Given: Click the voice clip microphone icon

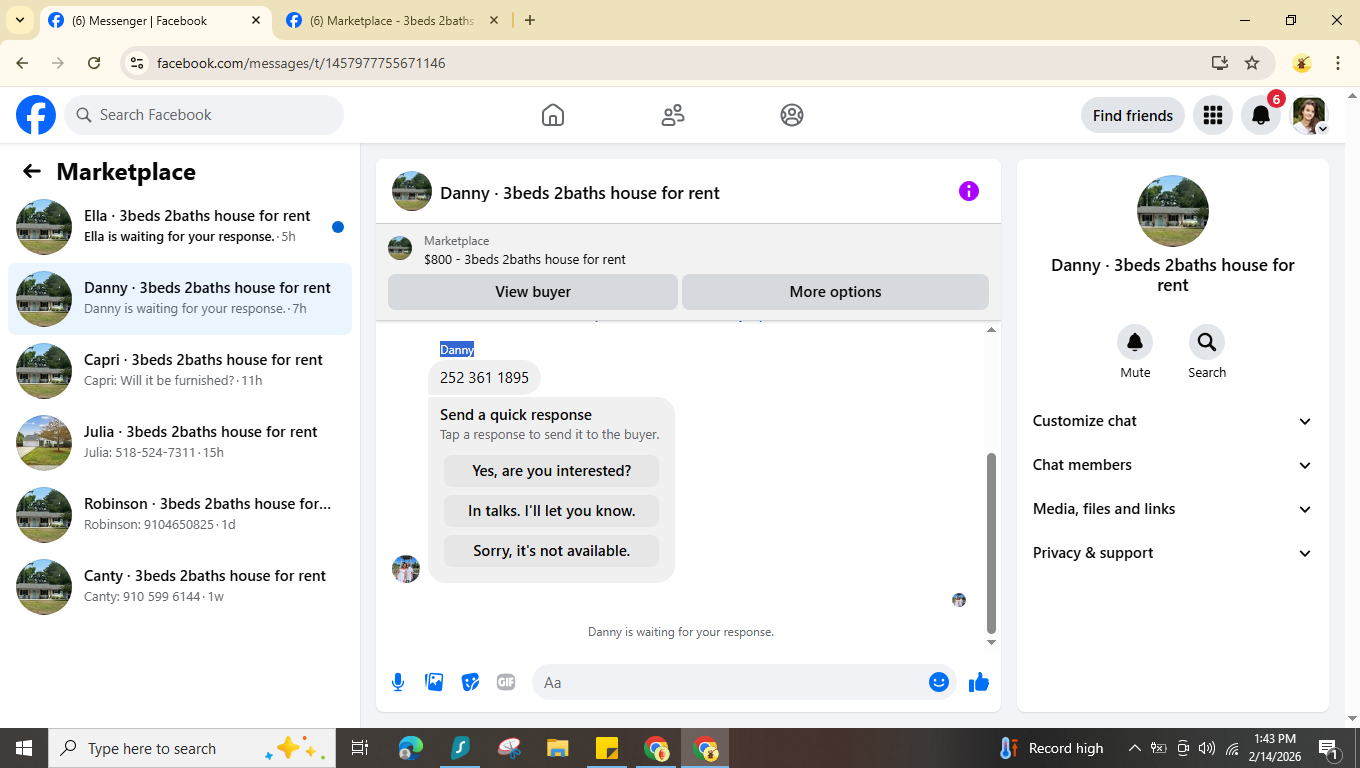Looking at the screenshot, I should (x=398, y=682).
